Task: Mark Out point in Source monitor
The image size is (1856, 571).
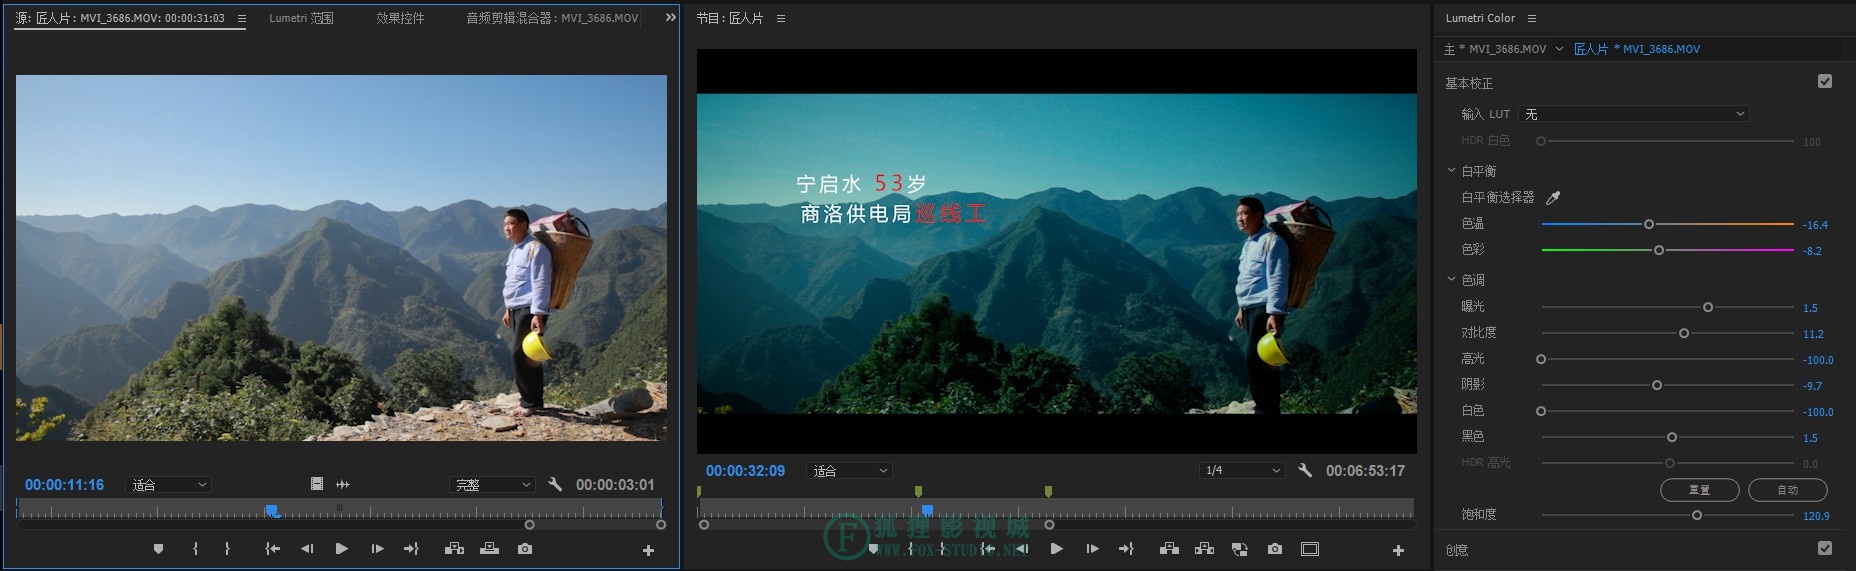Action: (227, 549)
